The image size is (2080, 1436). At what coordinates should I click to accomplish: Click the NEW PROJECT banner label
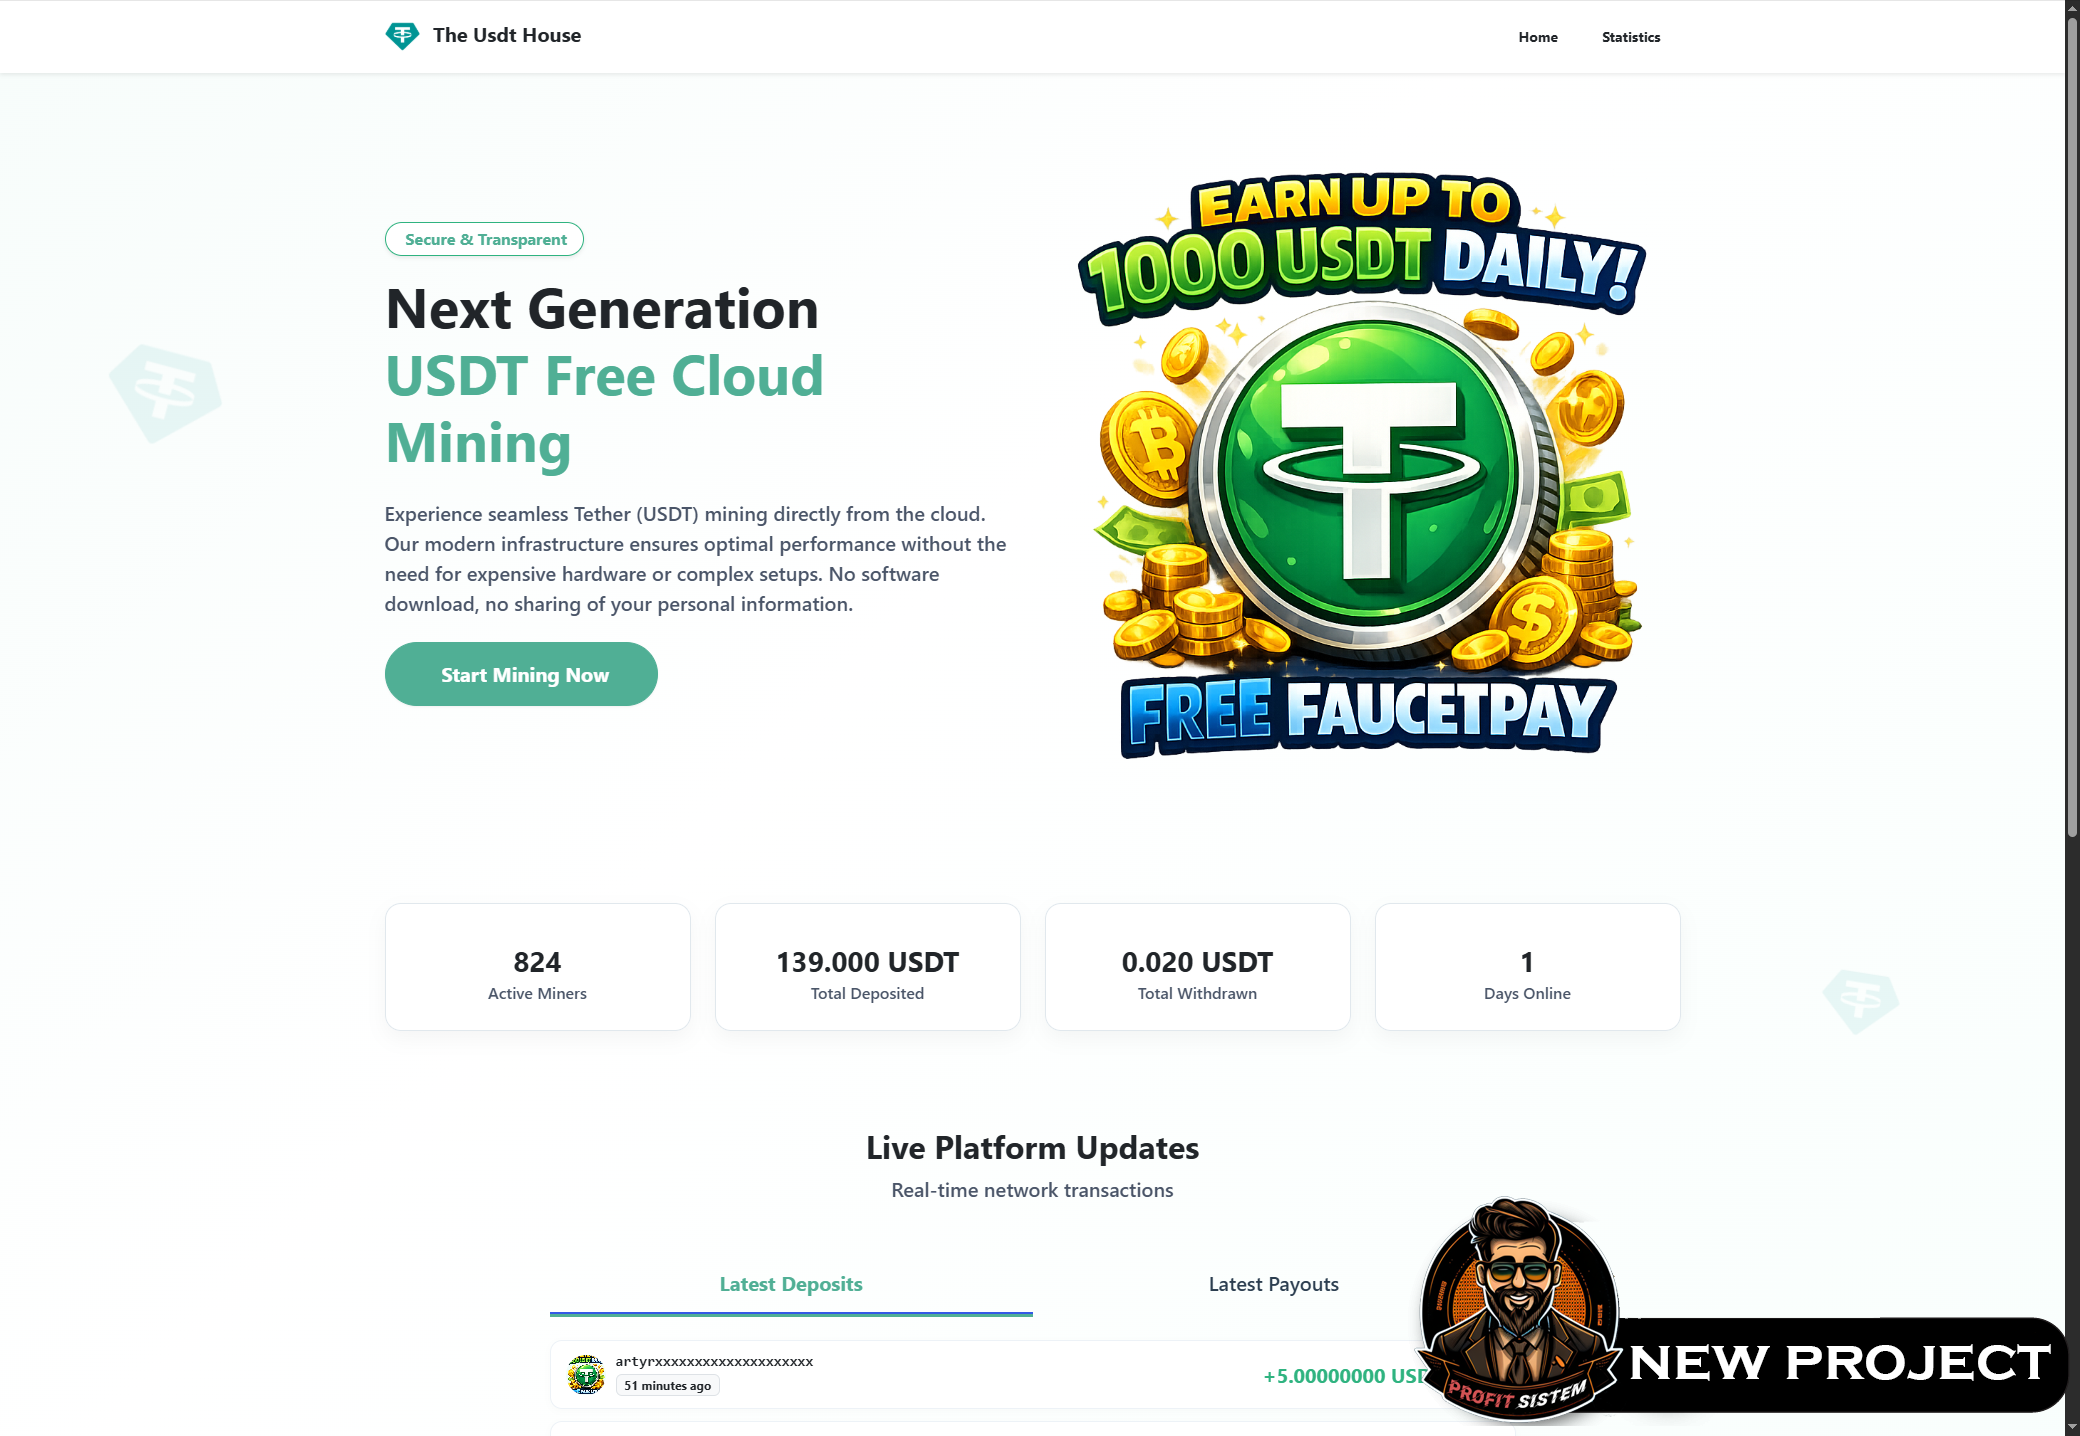coord(1839,1363)
